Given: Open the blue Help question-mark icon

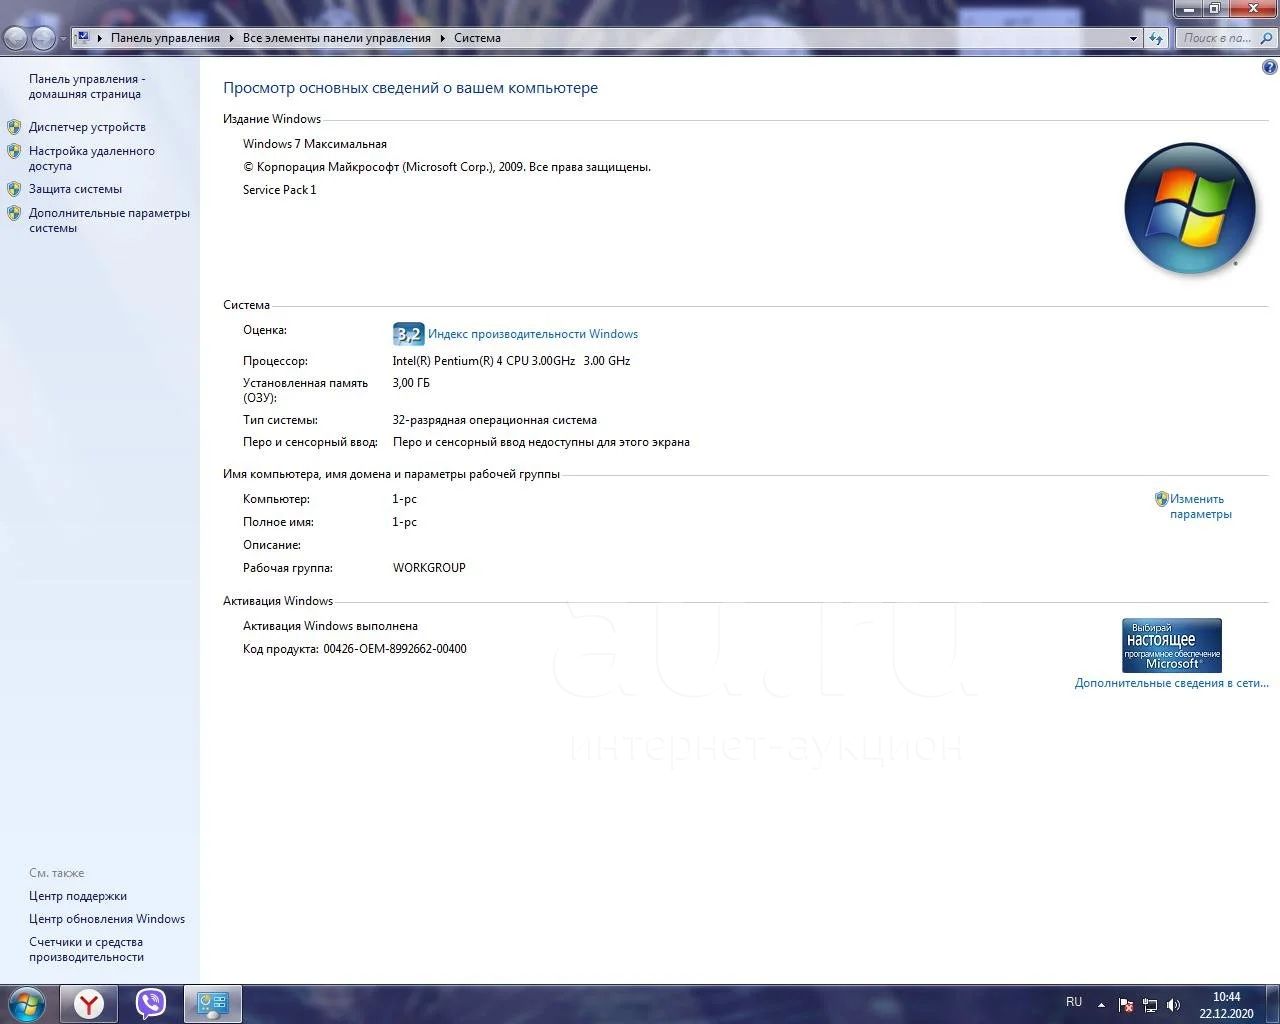Looking at the screenshot, I should coord(1270,68).
